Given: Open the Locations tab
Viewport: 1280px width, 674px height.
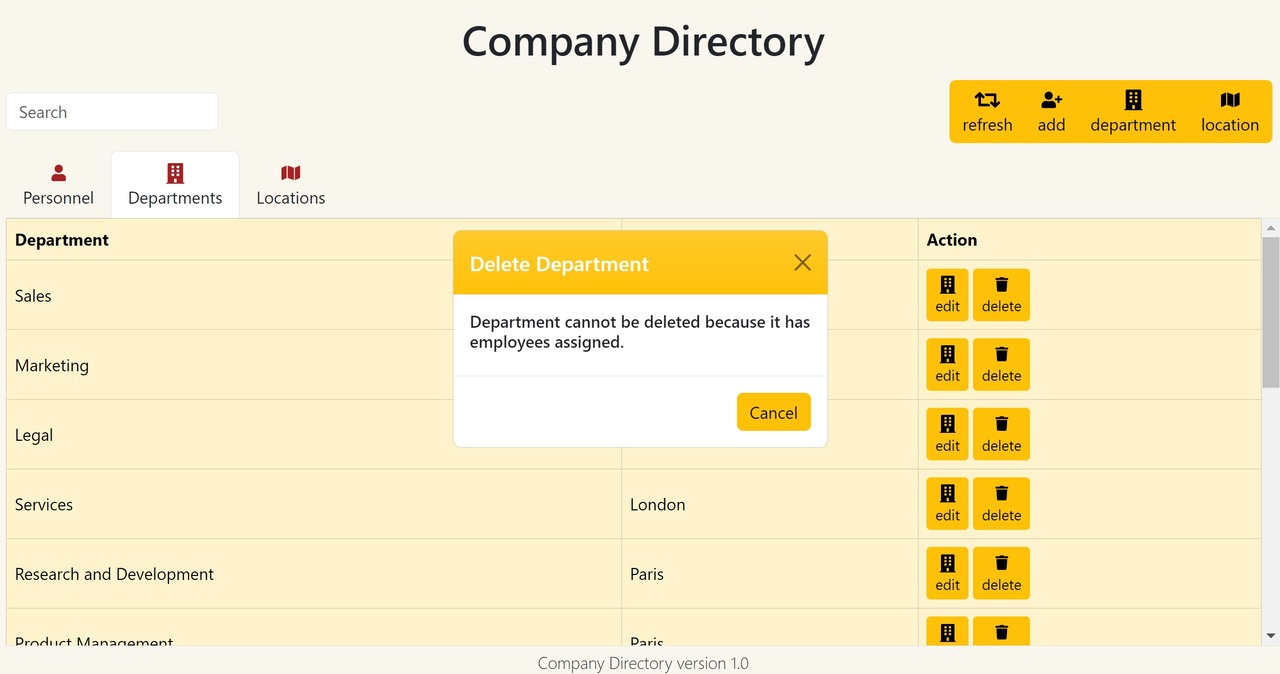Looking at the screenshot, I should (x=291, y=185).
